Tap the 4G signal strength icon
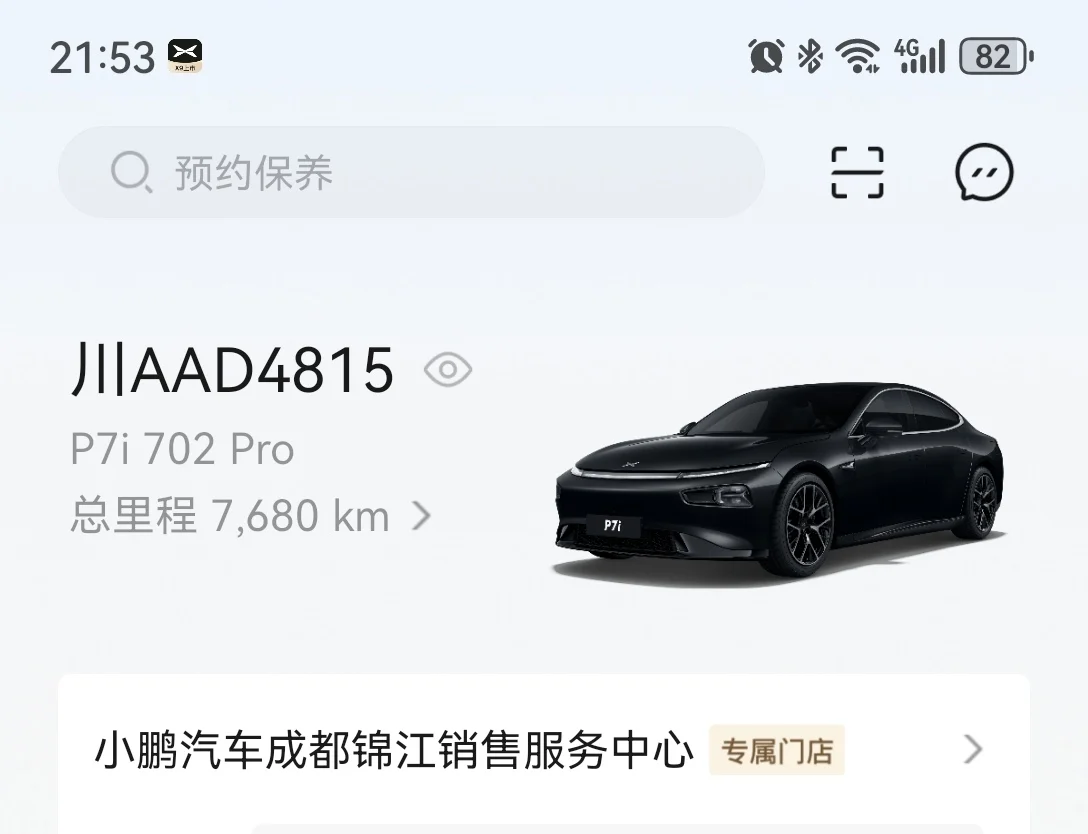Viewport: 1088px width, 834px height. point(919,56)
